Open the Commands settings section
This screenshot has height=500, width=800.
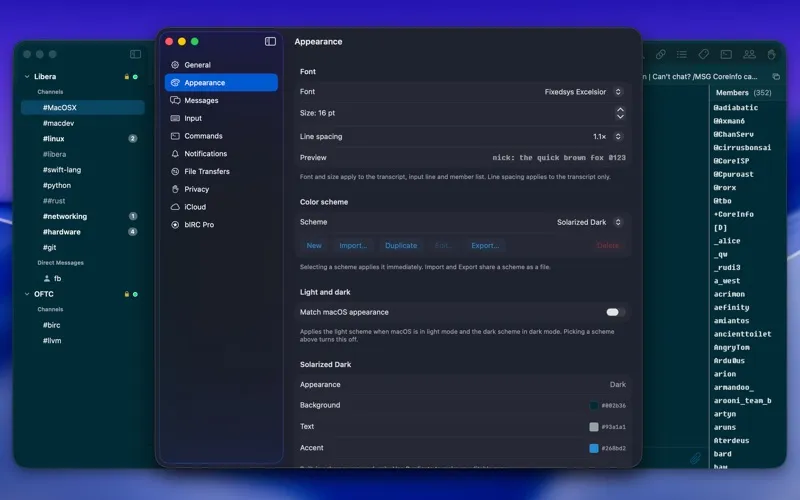(221, 136)
